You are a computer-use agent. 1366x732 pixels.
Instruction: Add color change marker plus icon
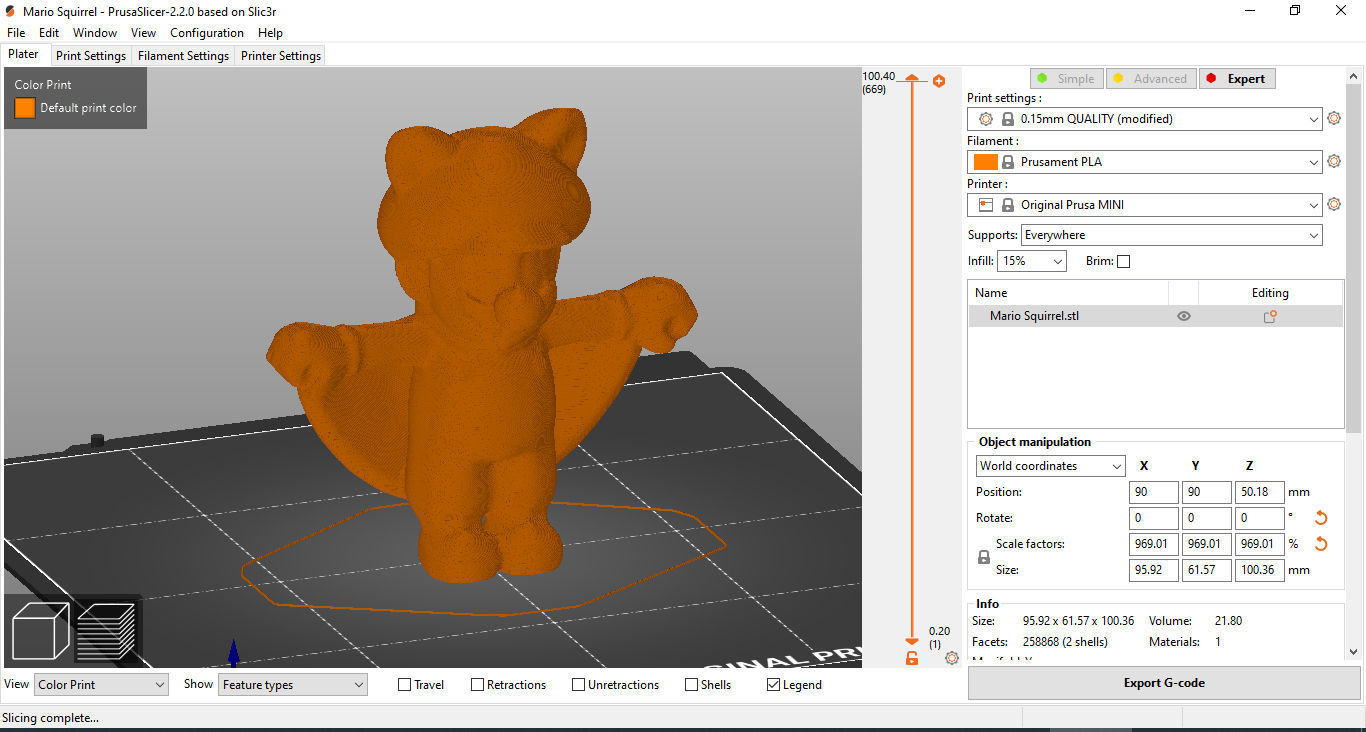(939, 81)
